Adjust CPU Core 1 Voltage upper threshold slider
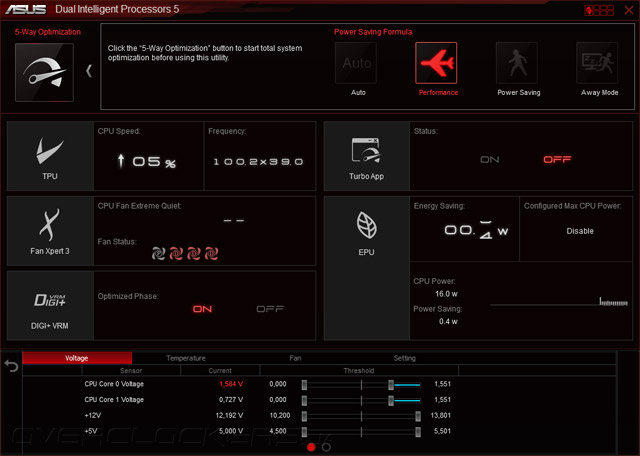The image size is (640, 456). pos(391,400)
